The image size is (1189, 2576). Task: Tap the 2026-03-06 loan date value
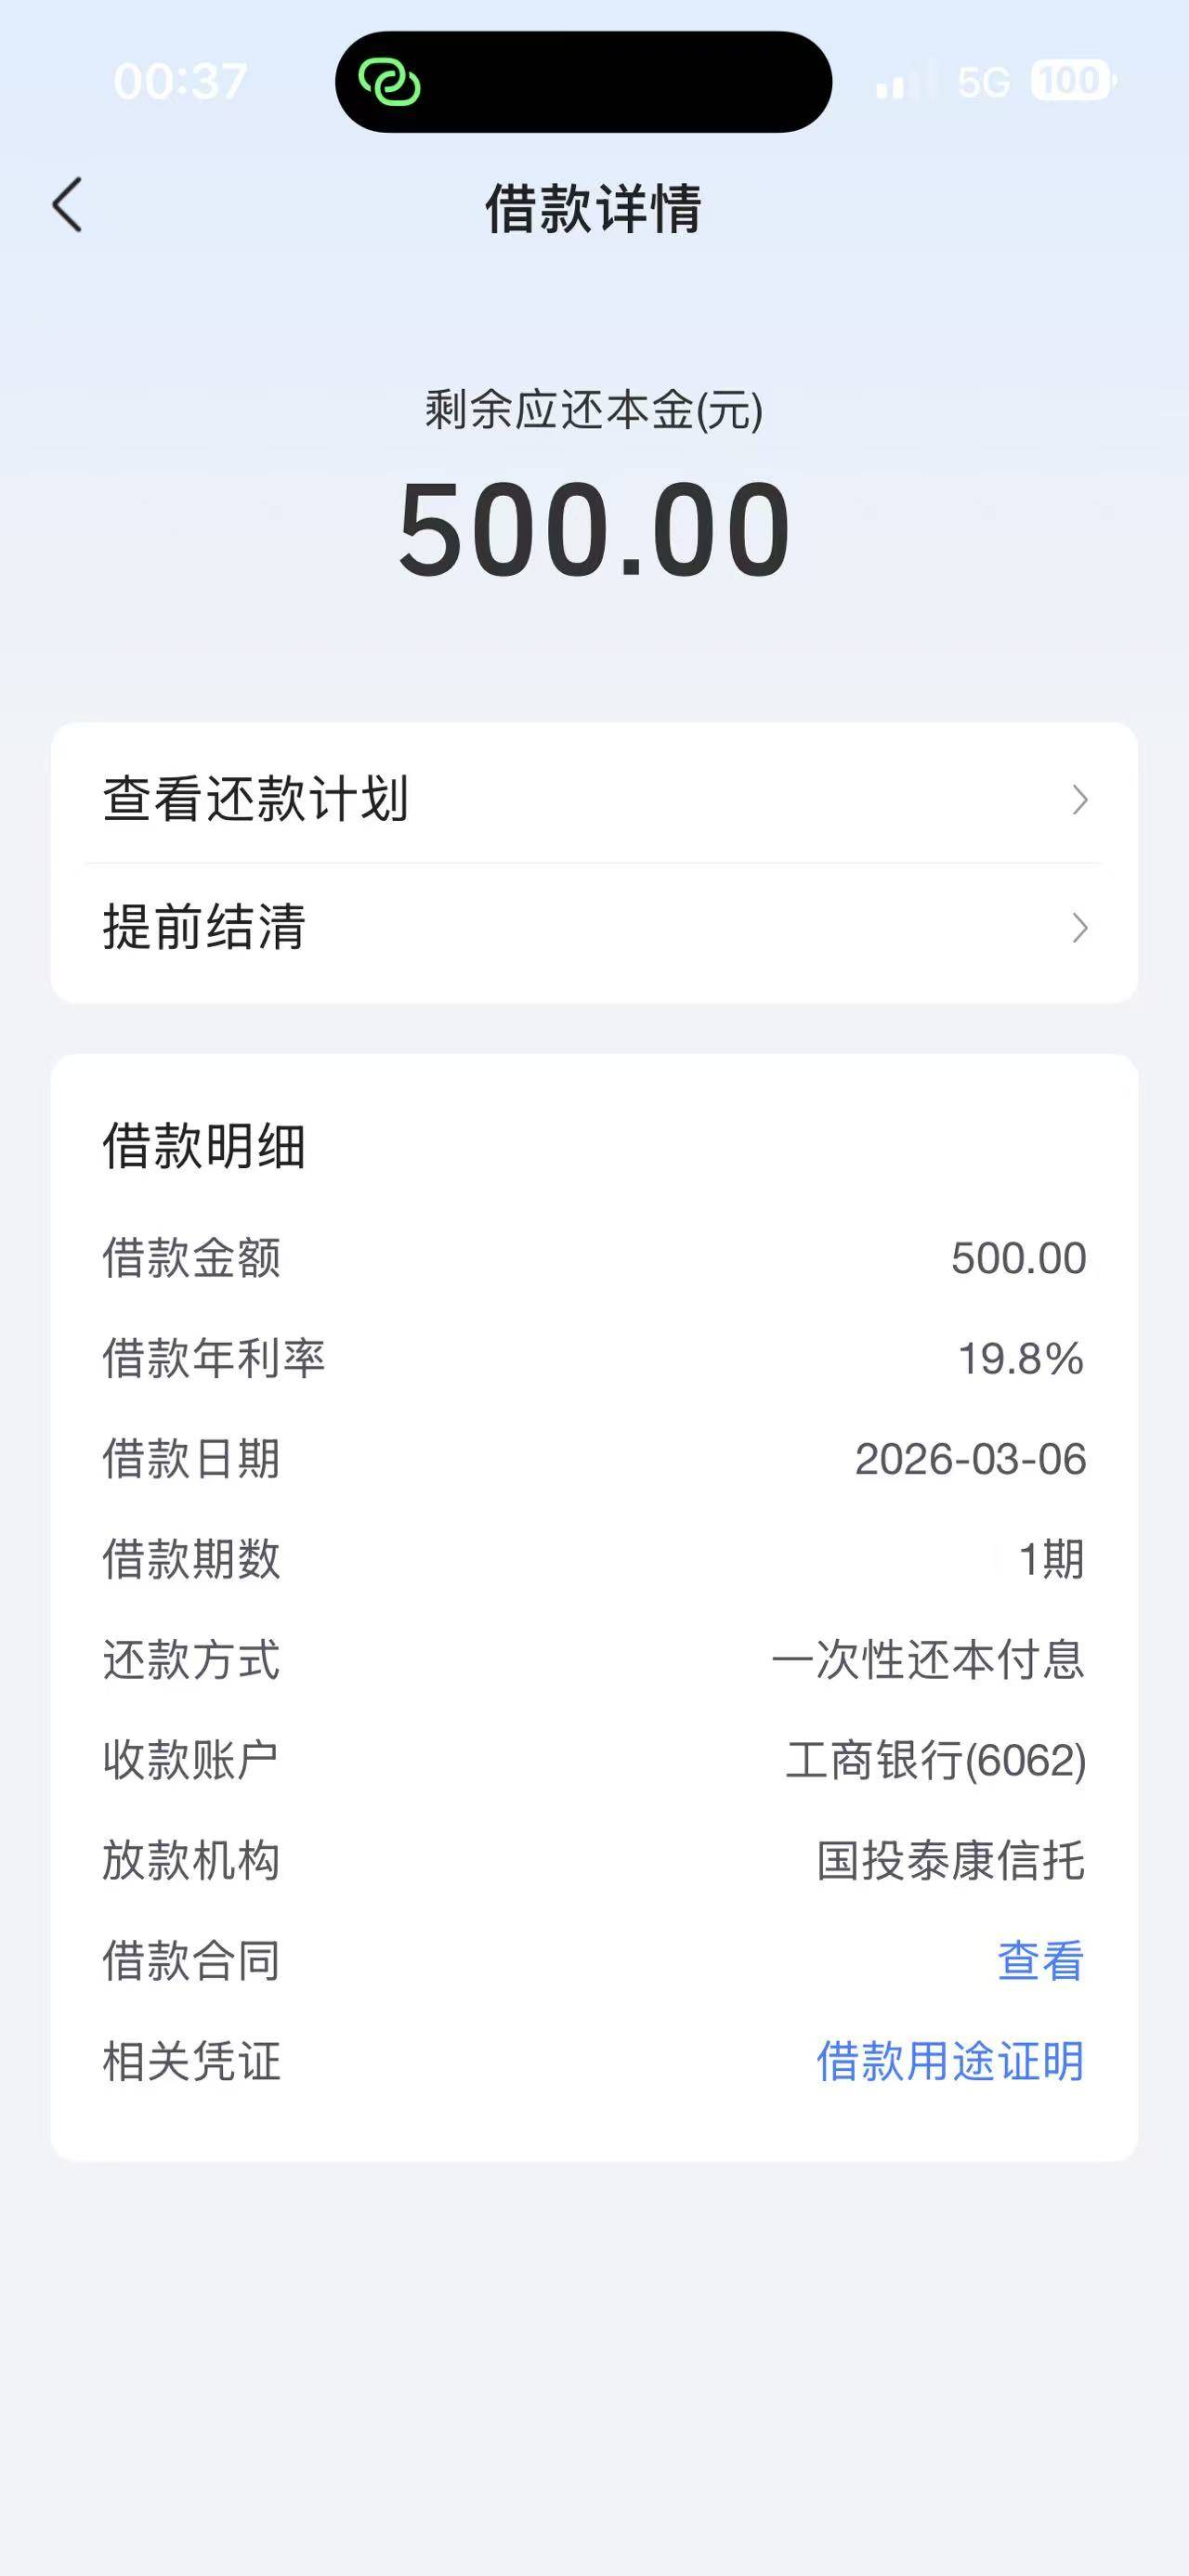[x=970, y=1459]
